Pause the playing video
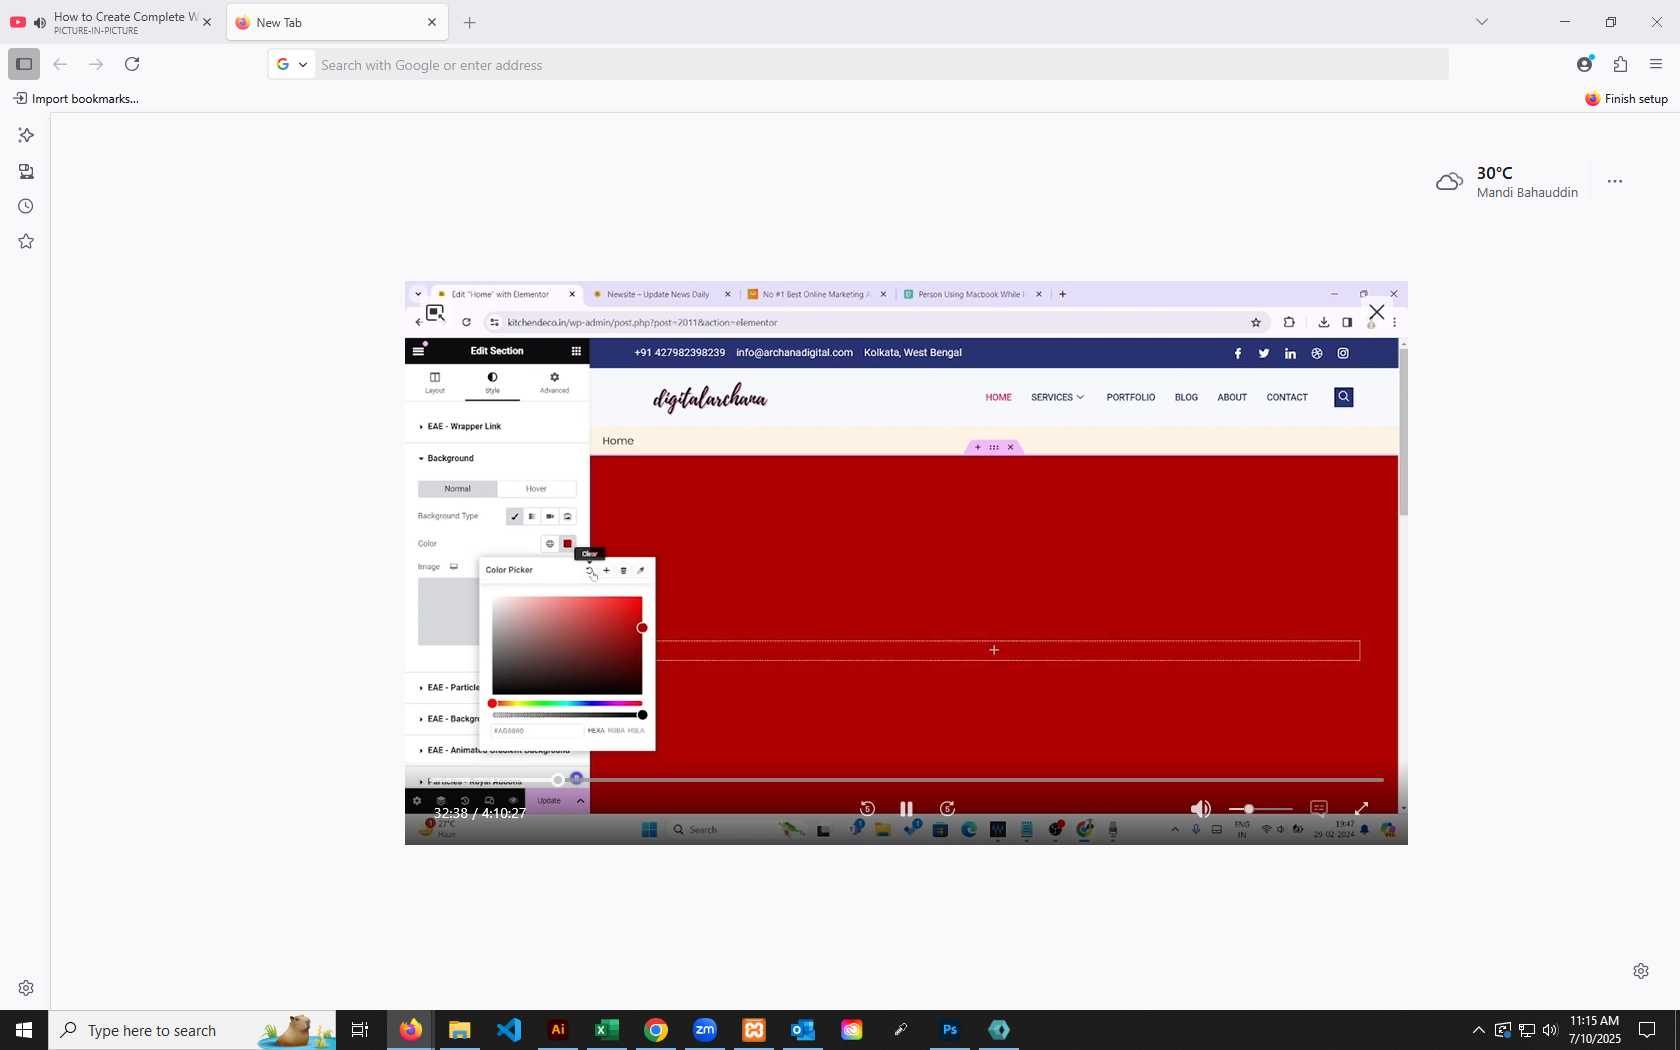Viewport: 1680px width, 1050px height. tap(906, 808)
